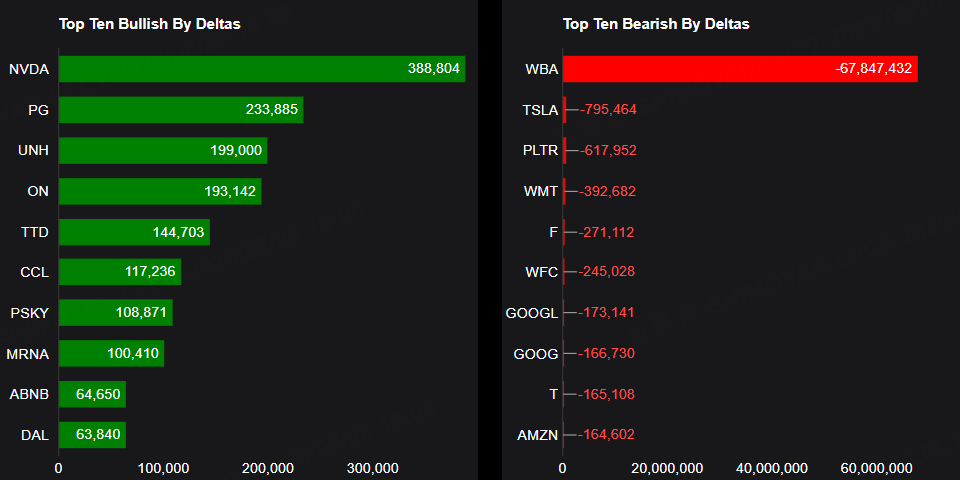Image resolution: width=960 pixels, height=480 pixels.
Task: Click the NVDA green bar
Action: click(x=261, y=69)
